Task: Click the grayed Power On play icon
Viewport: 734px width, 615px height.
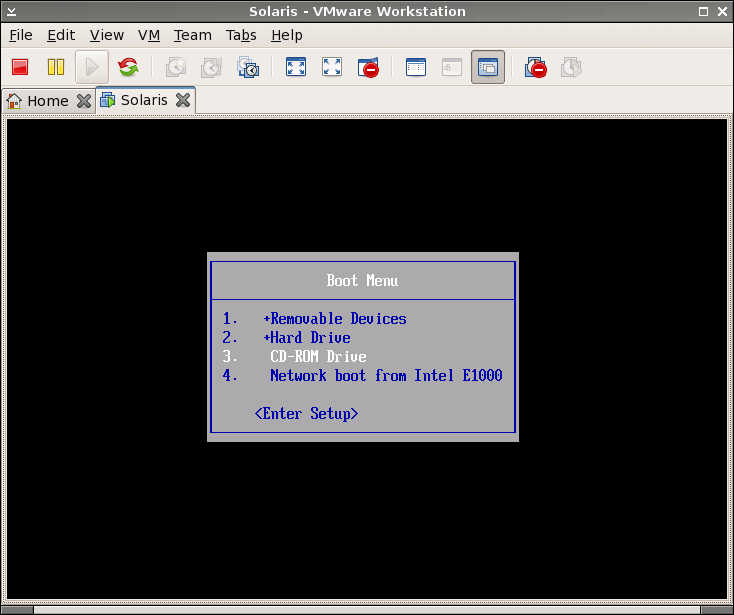Action: 92,67
